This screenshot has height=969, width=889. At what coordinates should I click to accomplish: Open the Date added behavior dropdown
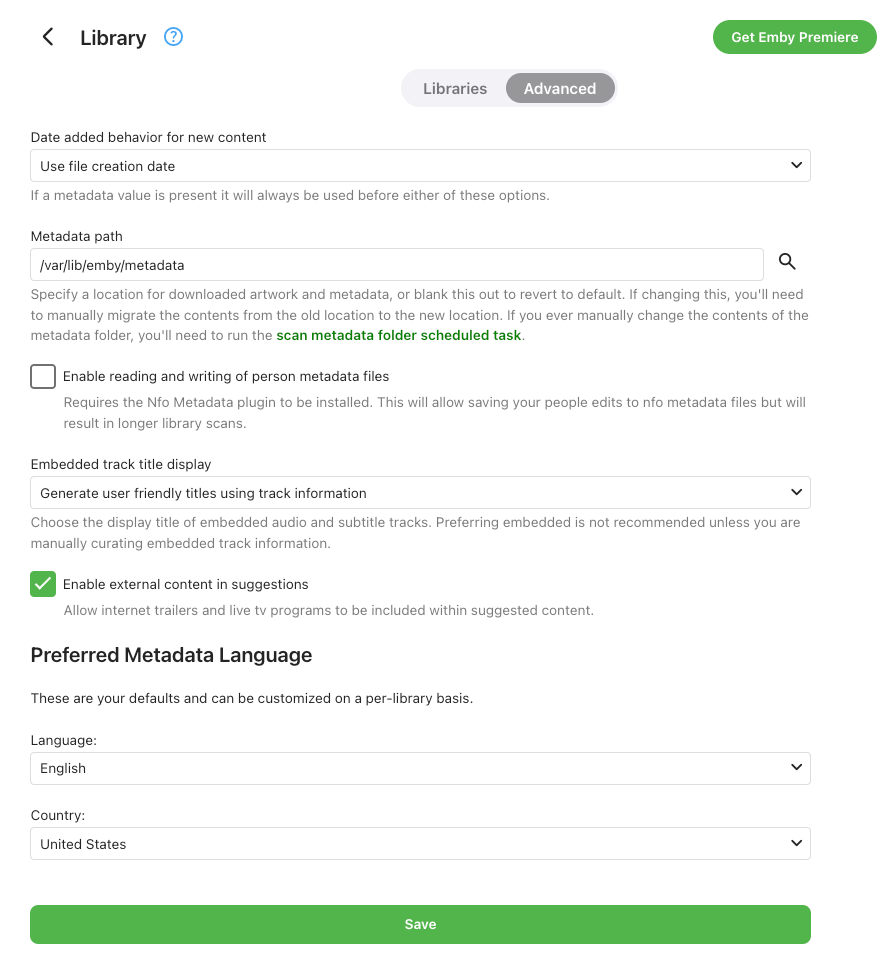pos(420,166)
